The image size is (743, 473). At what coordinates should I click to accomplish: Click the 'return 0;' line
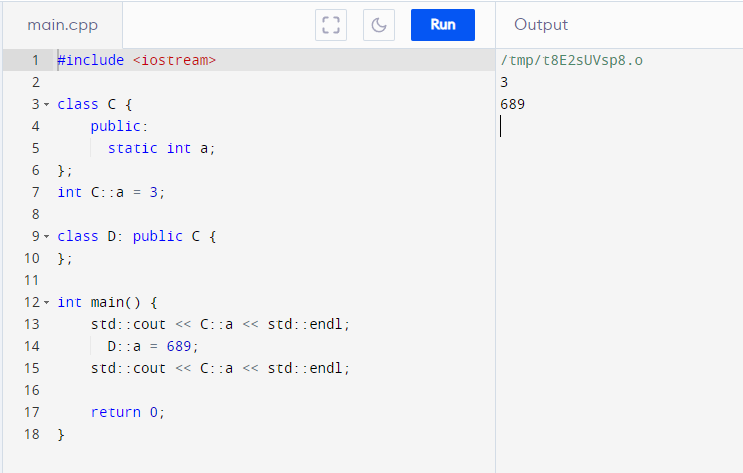click(x=127, y=412)
